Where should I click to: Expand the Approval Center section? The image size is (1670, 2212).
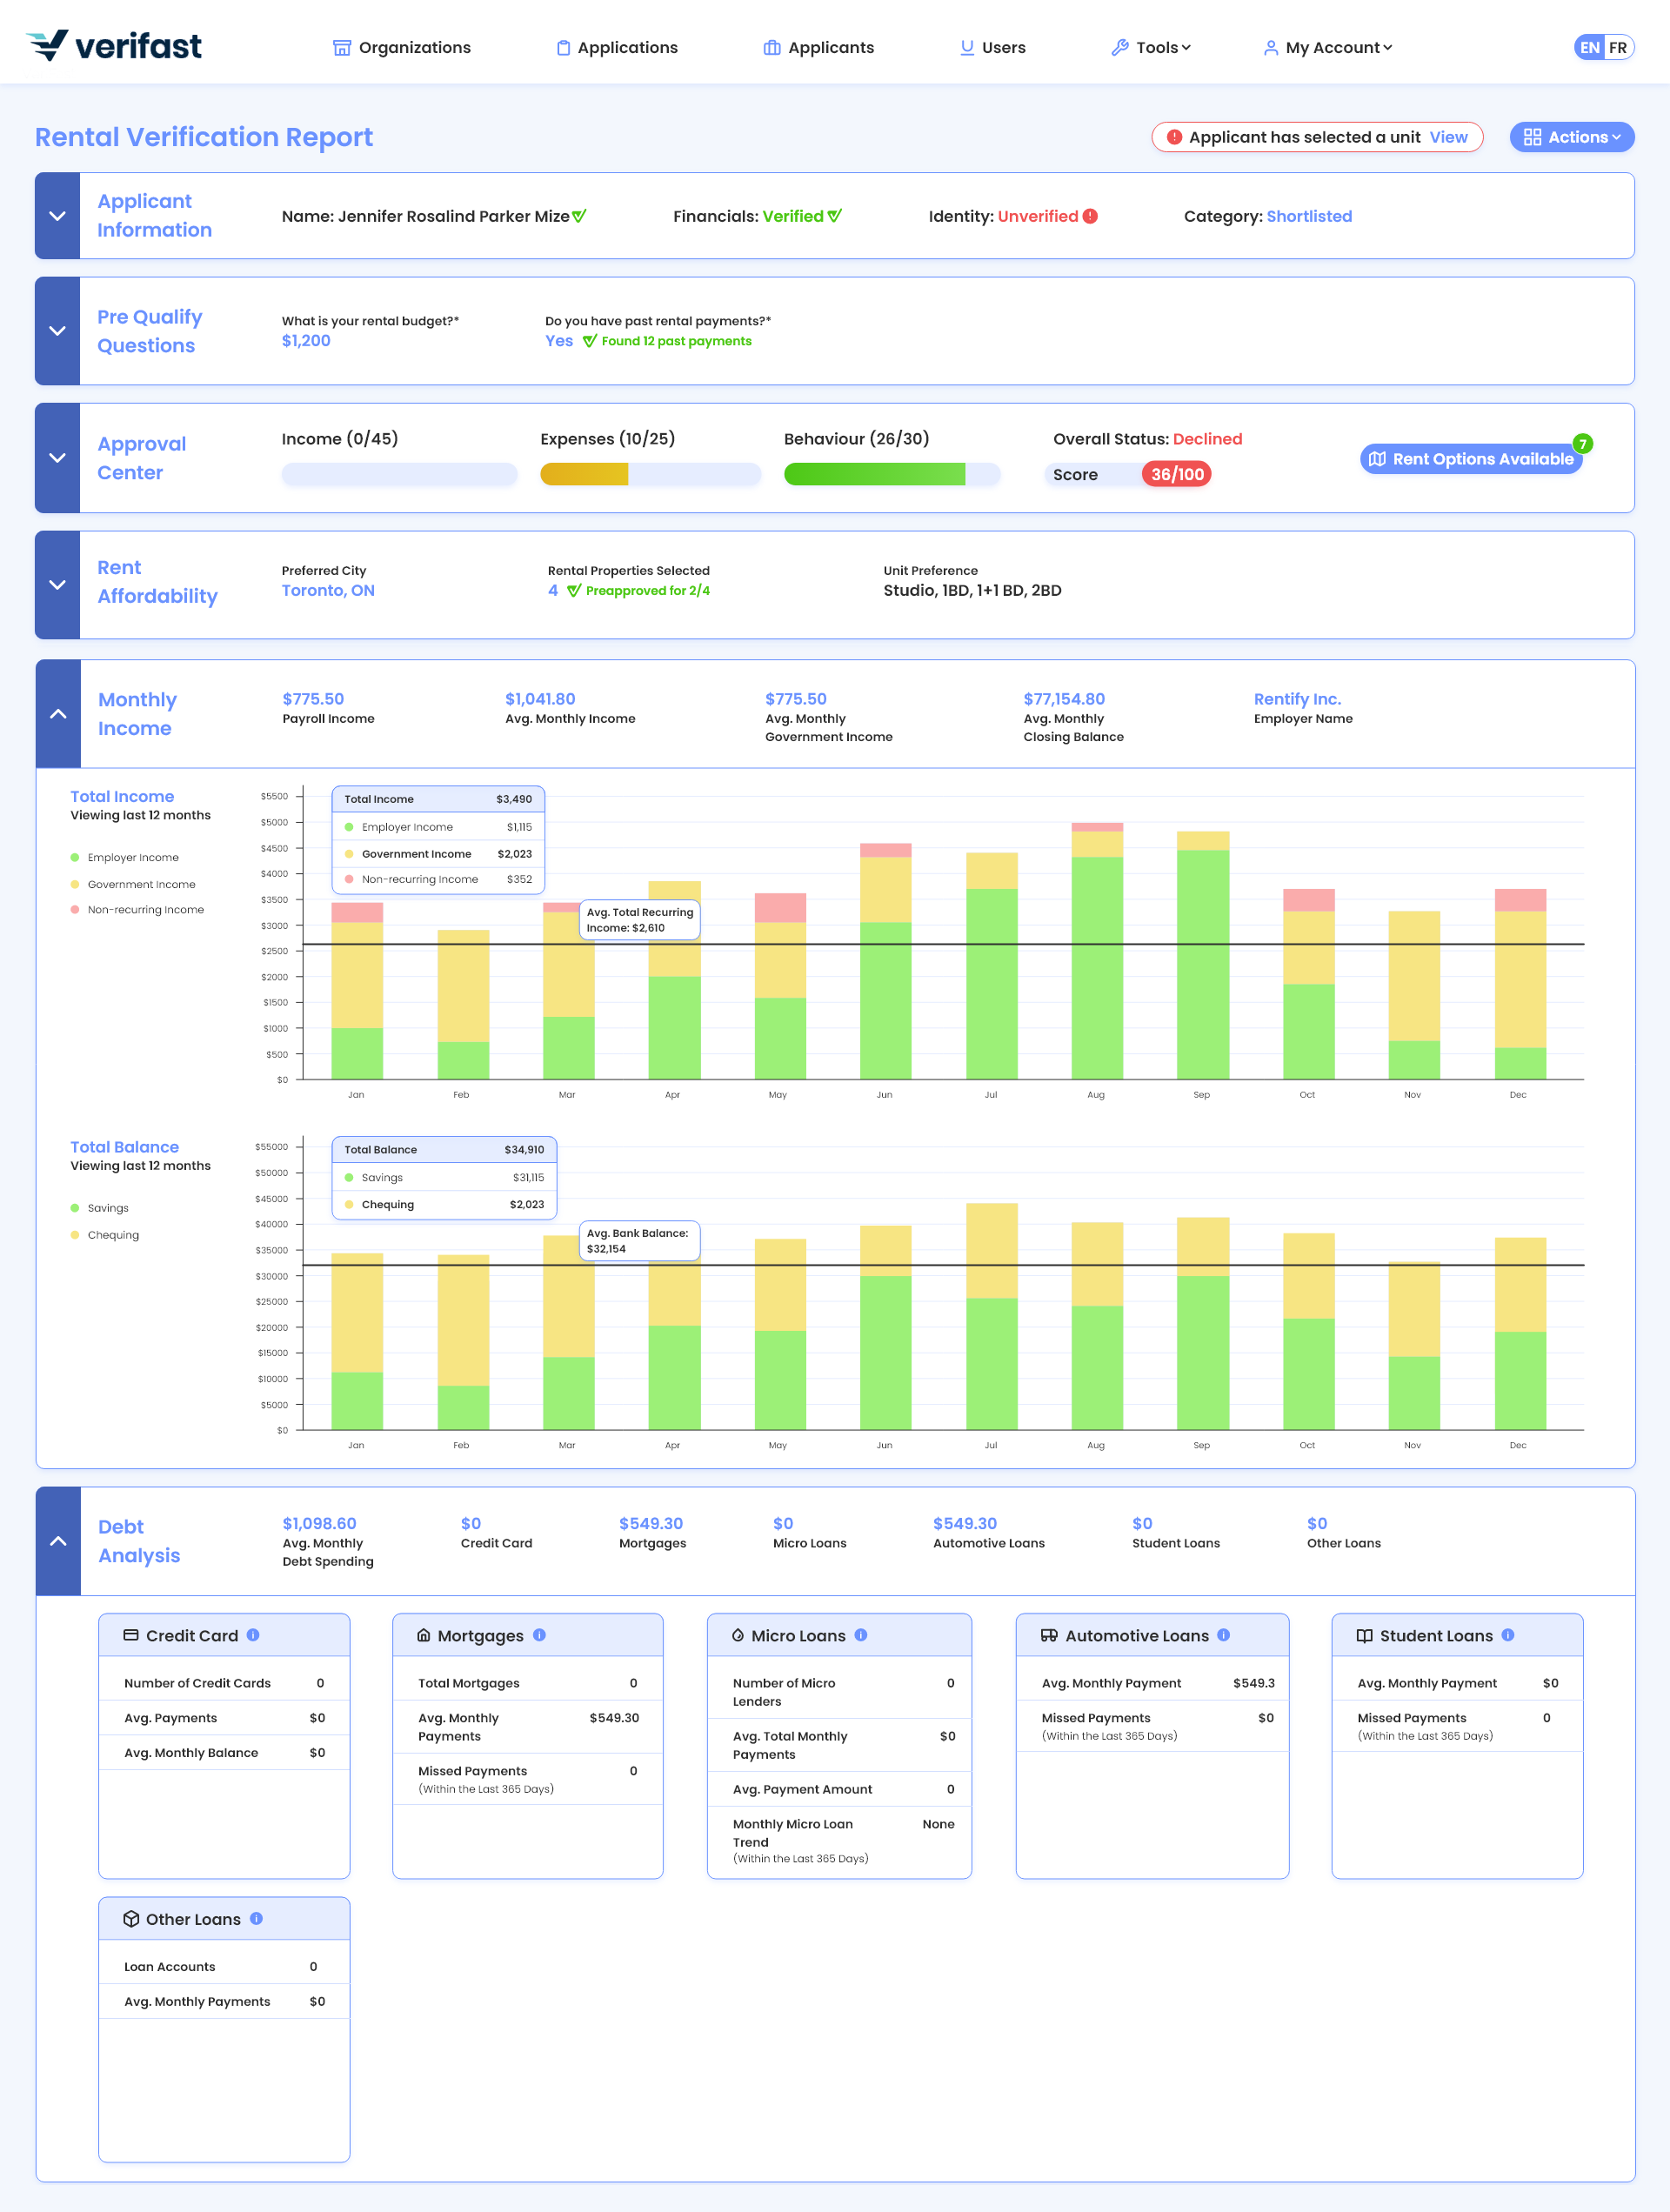57,457
